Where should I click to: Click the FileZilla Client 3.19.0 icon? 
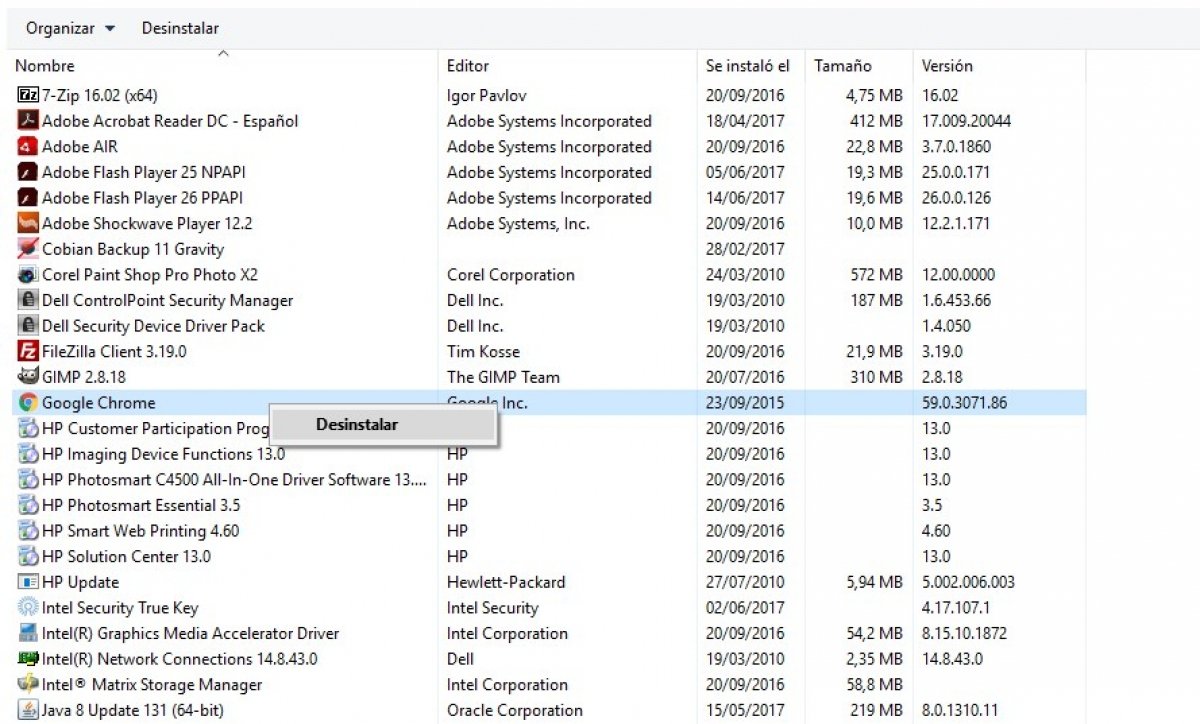(28, 352)
